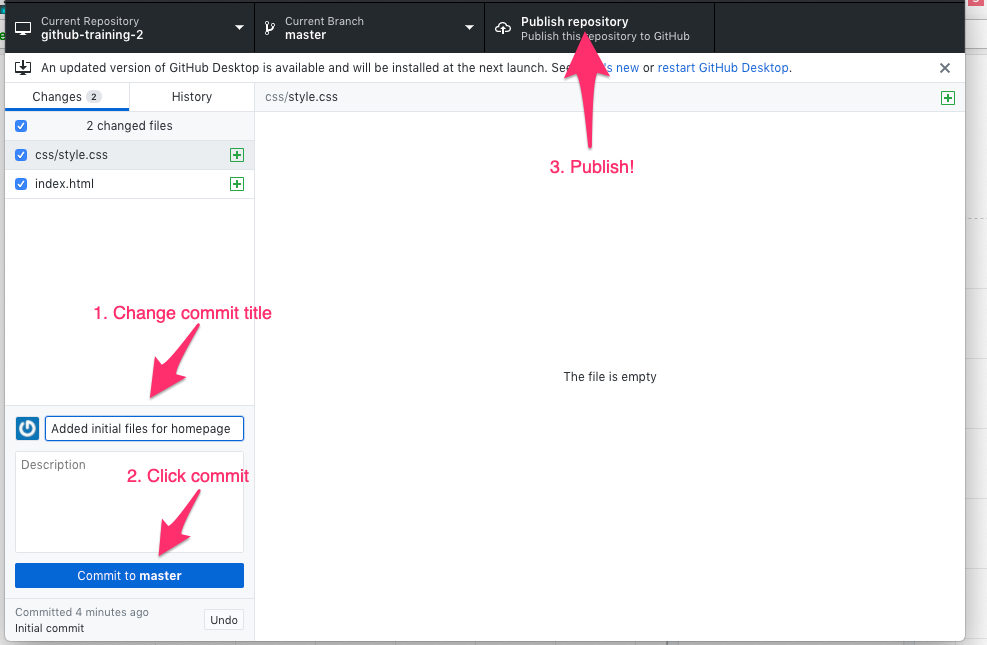Open the Current Repository dropdown arrow
Image resolution: width=987 pixels, height=645 pixels.
tap(239, 28)
